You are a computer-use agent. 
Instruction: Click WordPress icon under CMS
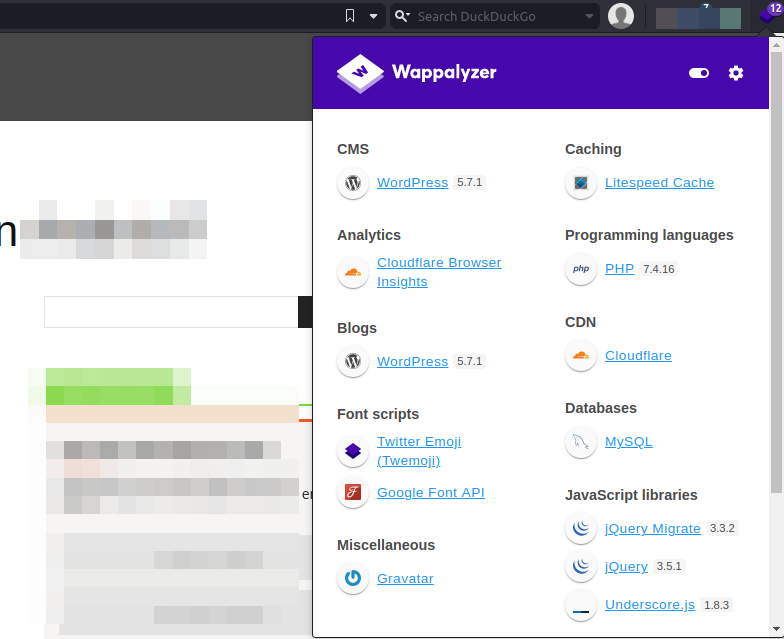point(353,183)
